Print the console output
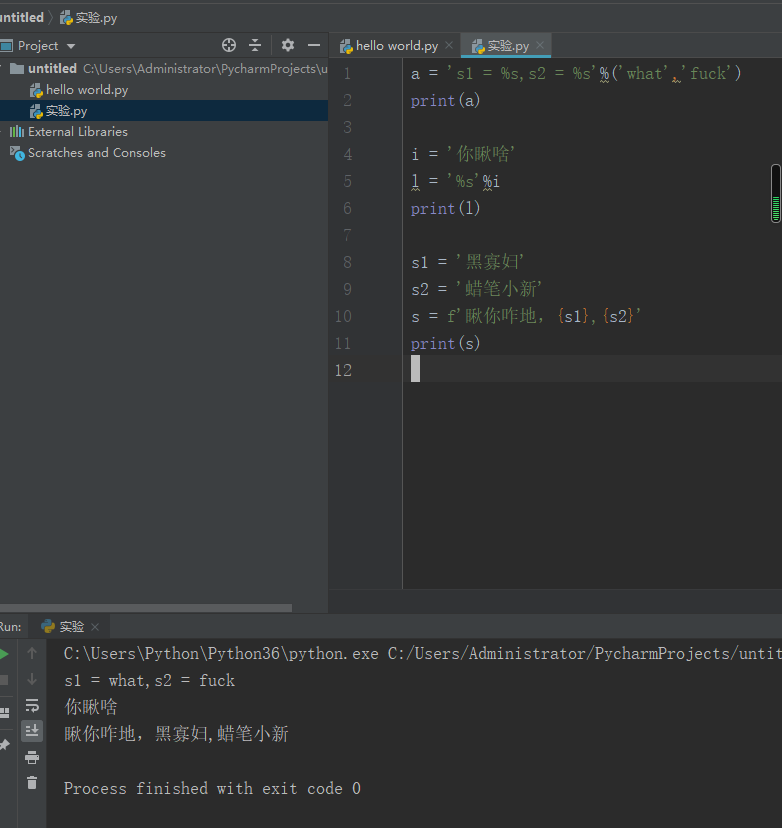Screen dimensions: 782x828 [32, 757]
